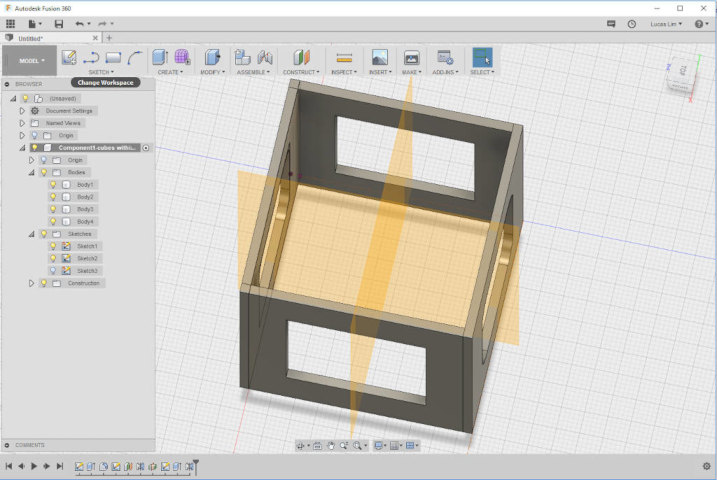Click the Offset Plane construct icon
The height and width of the screenshot is (480, 717).
coord(301,58)
